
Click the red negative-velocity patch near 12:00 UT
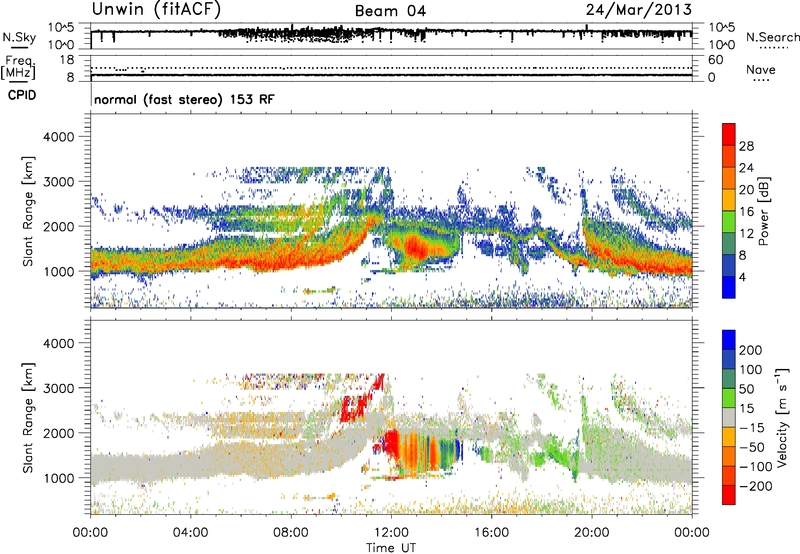pos(391,445)
